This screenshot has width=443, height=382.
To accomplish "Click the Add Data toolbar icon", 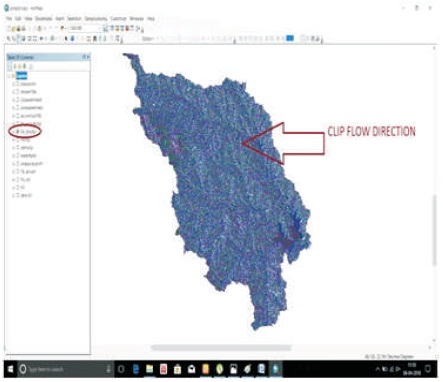I will [x=62, y=29].
